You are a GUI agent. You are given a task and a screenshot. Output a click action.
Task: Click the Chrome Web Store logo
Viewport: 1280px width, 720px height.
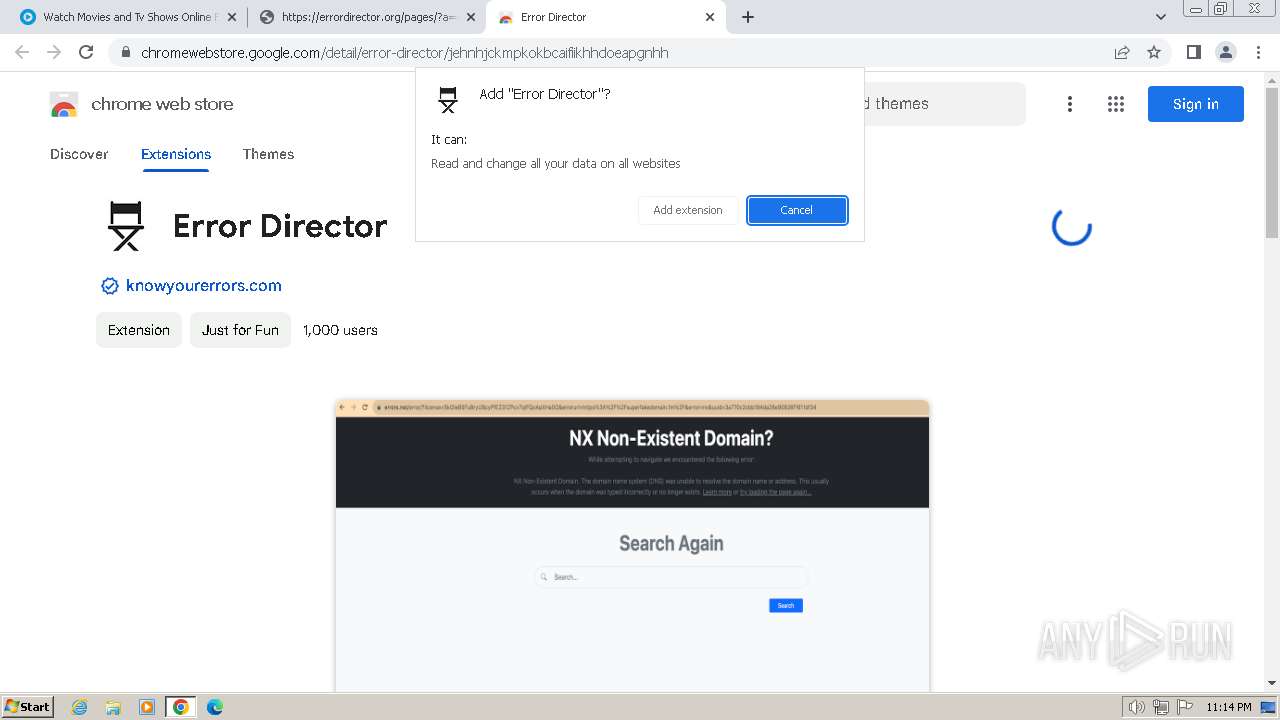(x=142, y=104)
